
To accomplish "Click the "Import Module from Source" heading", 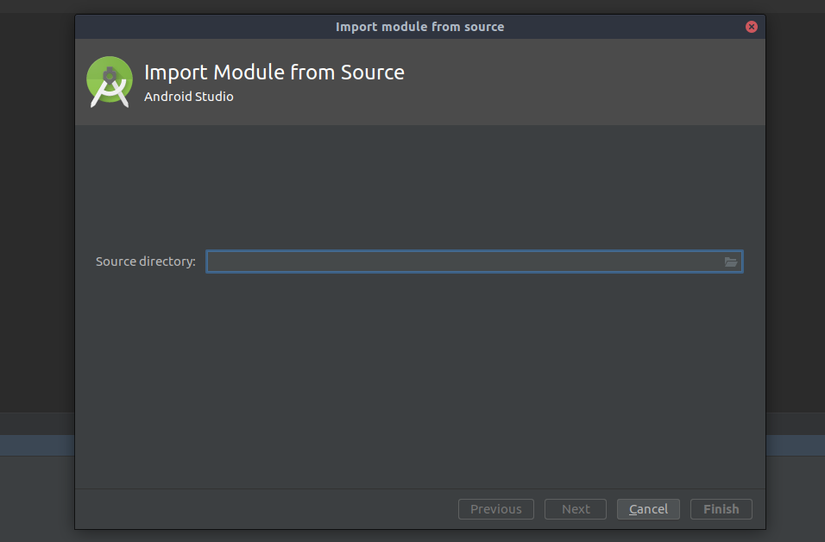I will click(x=274, y=72).
